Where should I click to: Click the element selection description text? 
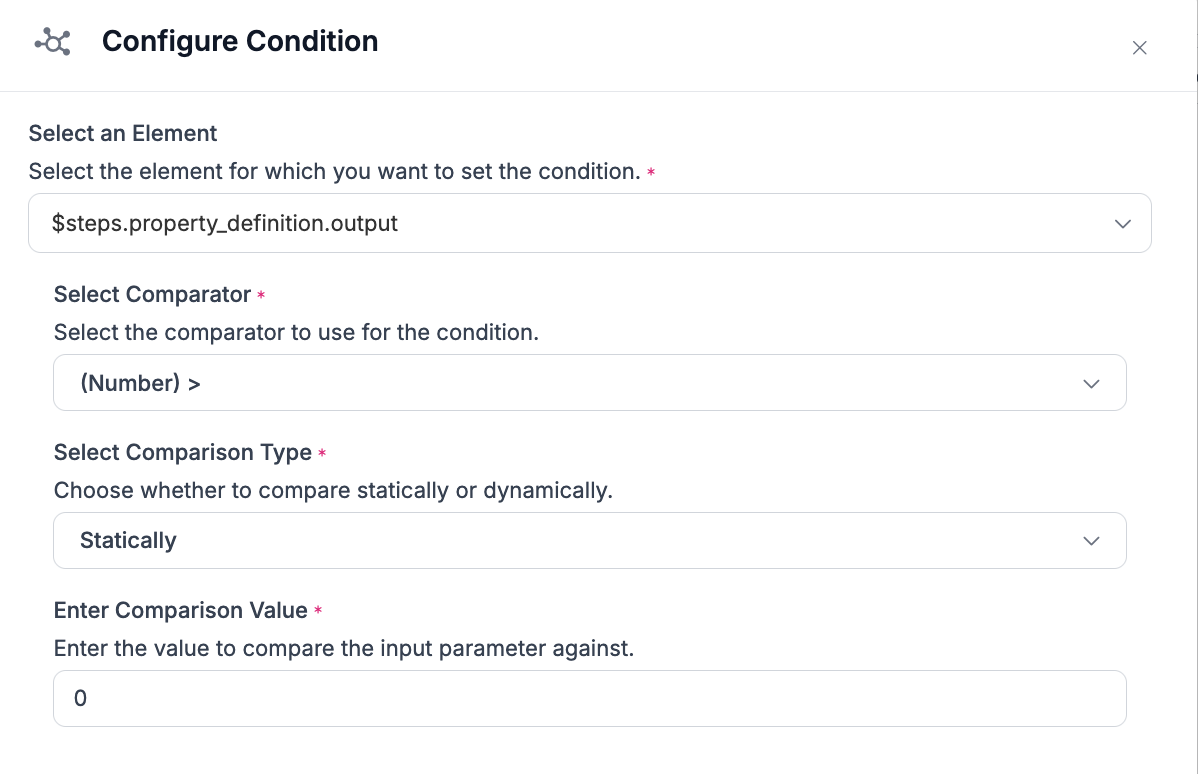[x=334, y=171]
